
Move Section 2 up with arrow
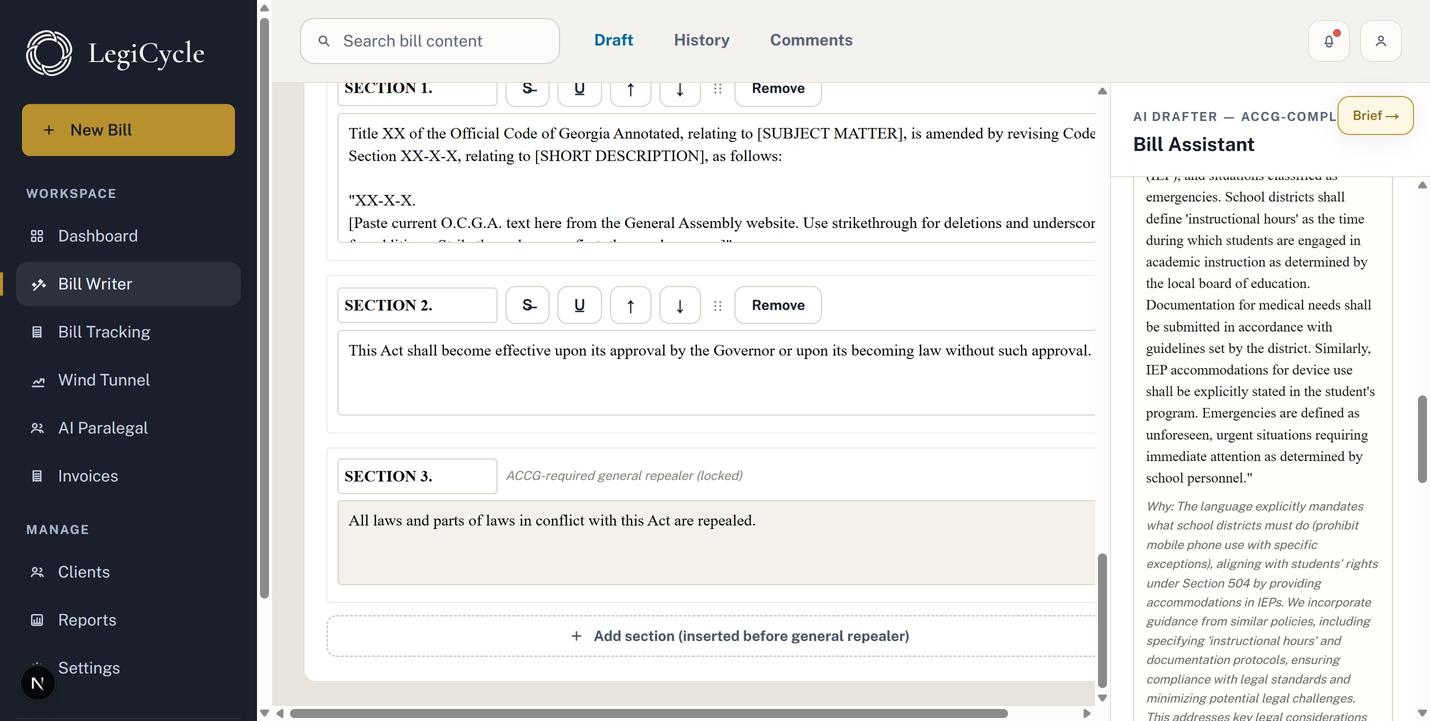(x=630, y=305)
